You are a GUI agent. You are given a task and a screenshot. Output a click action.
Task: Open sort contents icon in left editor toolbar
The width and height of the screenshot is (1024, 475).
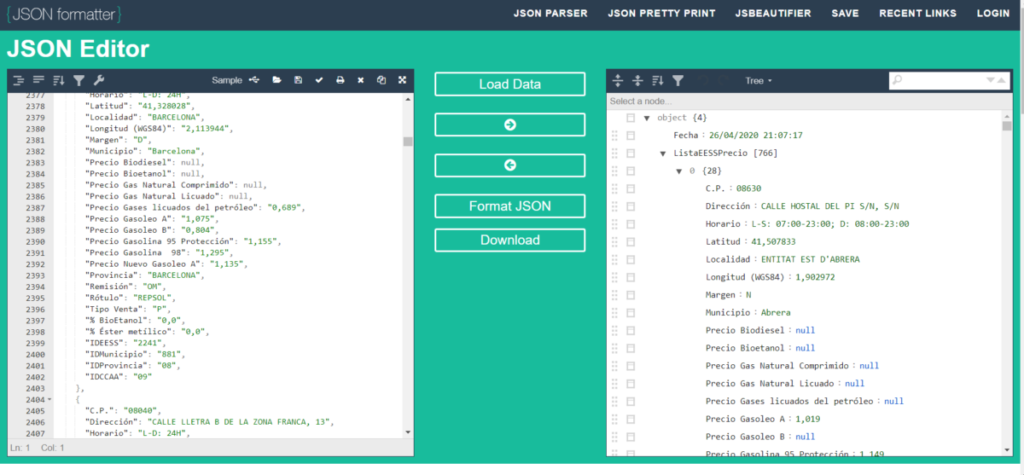(59, 80)
